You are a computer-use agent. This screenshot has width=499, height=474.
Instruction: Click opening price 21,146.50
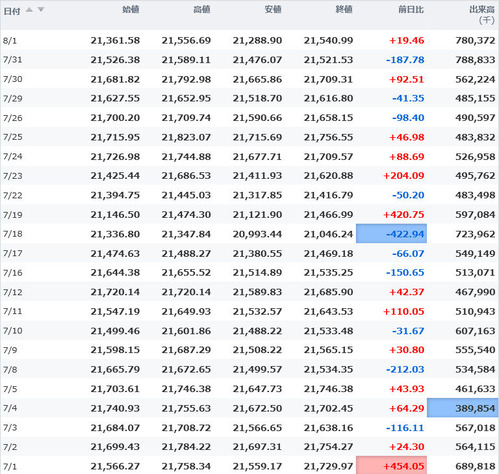(x=115, y=215)
